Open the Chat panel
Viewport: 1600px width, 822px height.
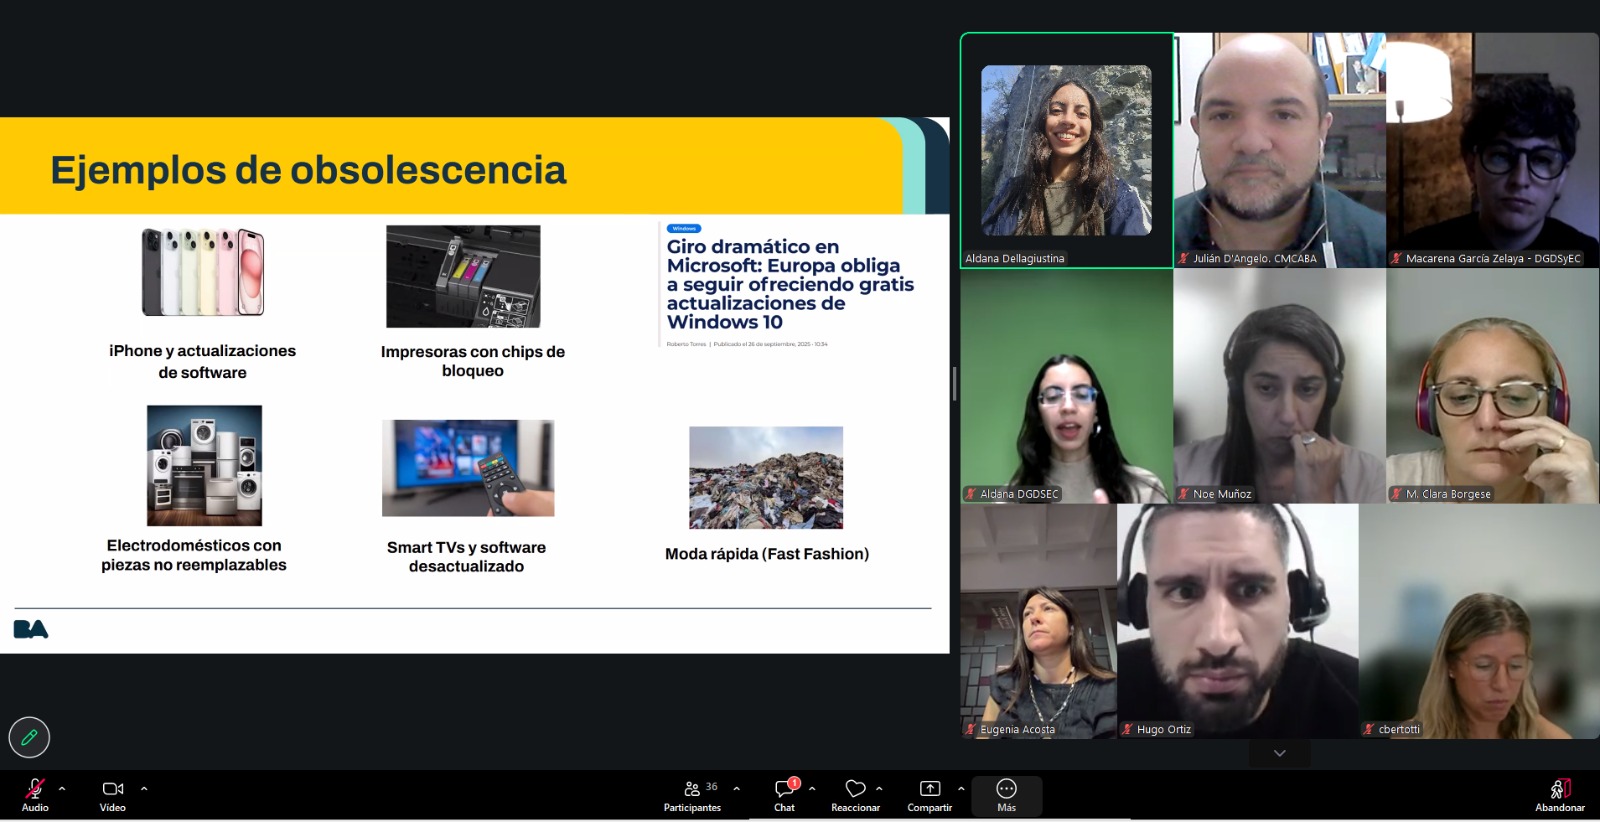(x=785, y=795)
